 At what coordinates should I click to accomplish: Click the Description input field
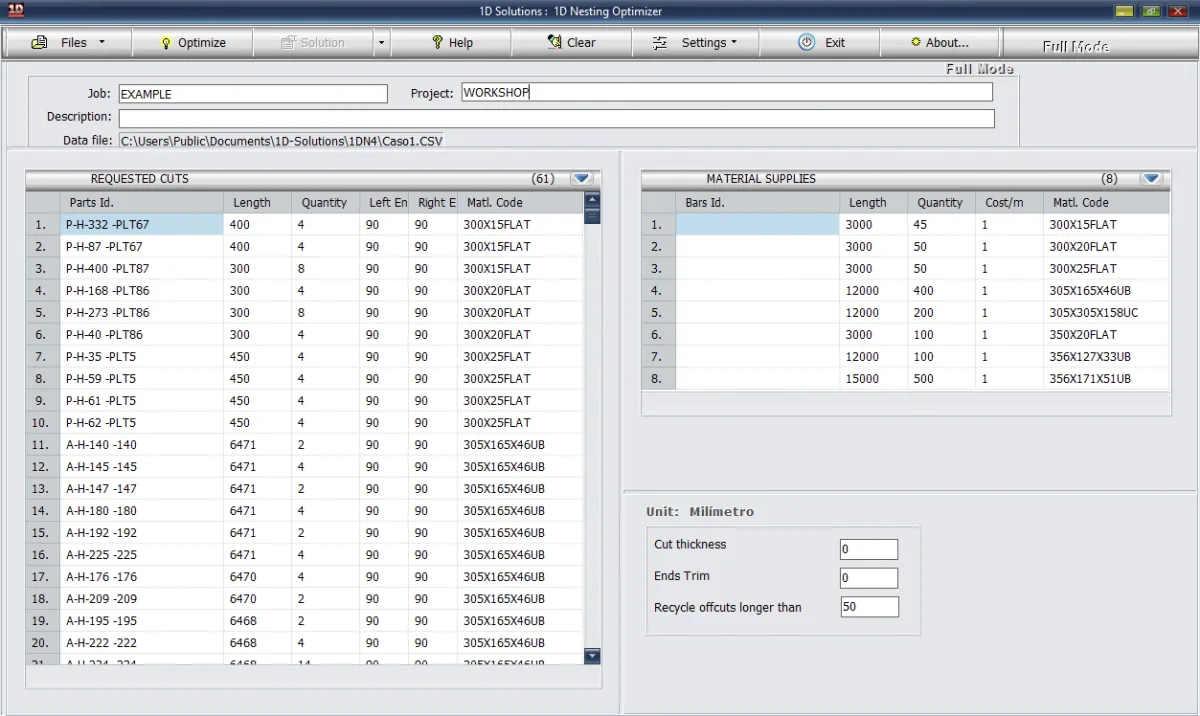(x=557, y=118)
